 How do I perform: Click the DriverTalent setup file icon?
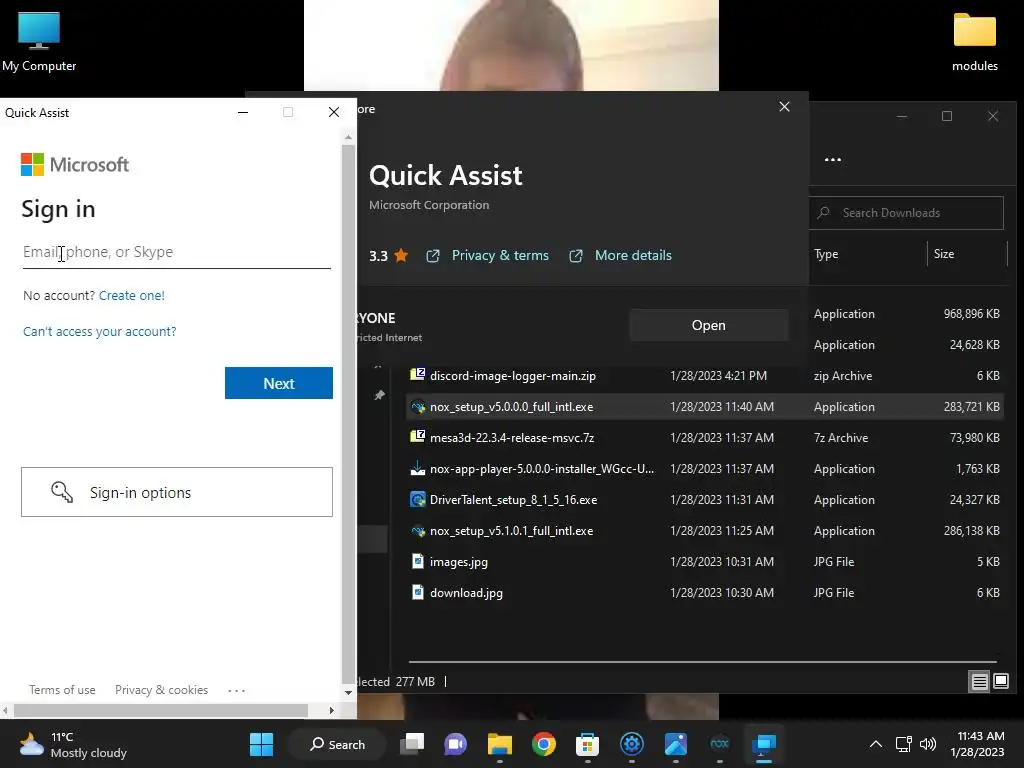coord(417,499)
